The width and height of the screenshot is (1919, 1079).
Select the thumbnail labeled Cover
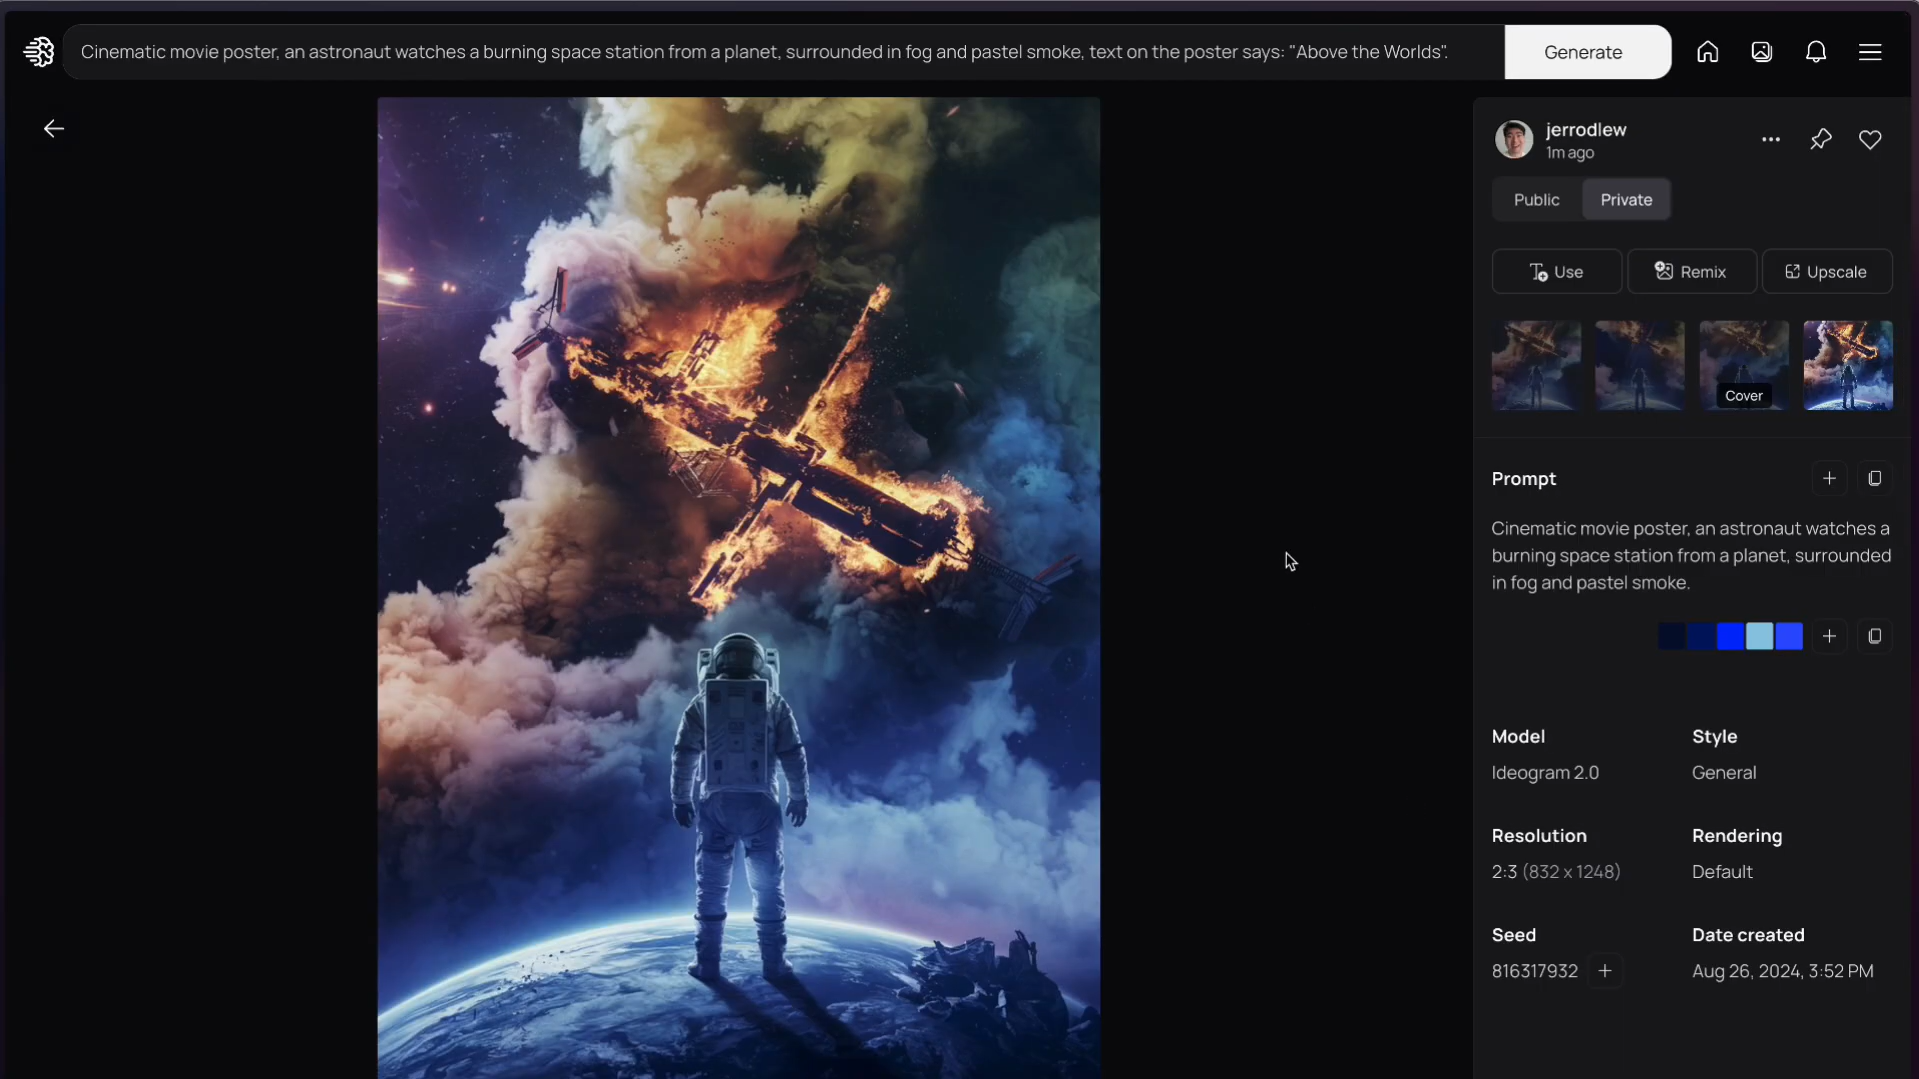[x=1744, y=365]
